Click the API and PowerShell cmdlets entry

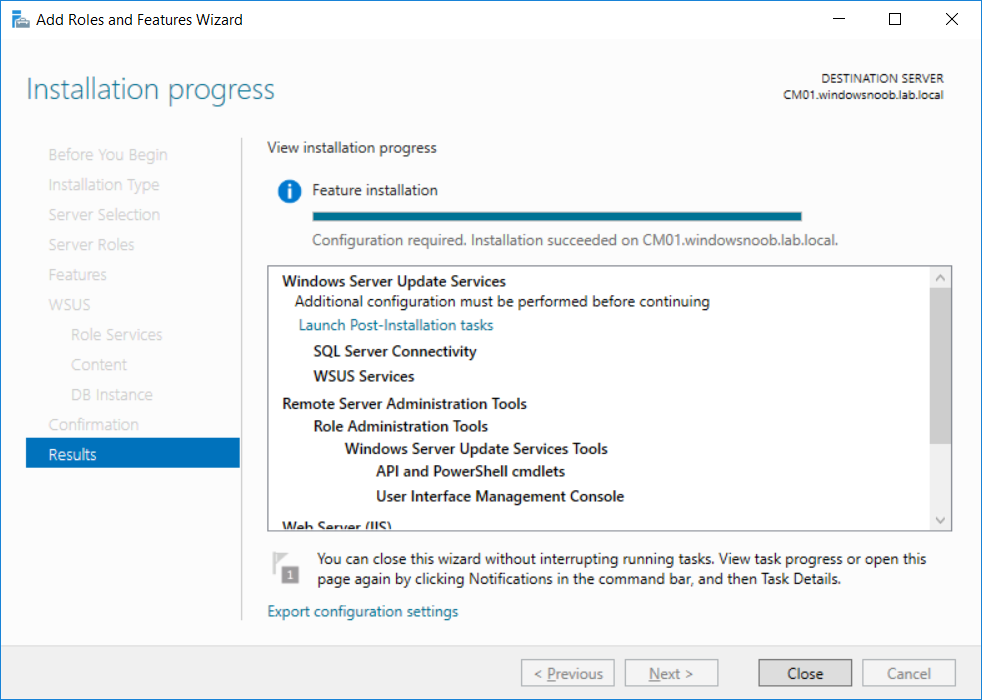pyautogui.click(x=470, y=471)
